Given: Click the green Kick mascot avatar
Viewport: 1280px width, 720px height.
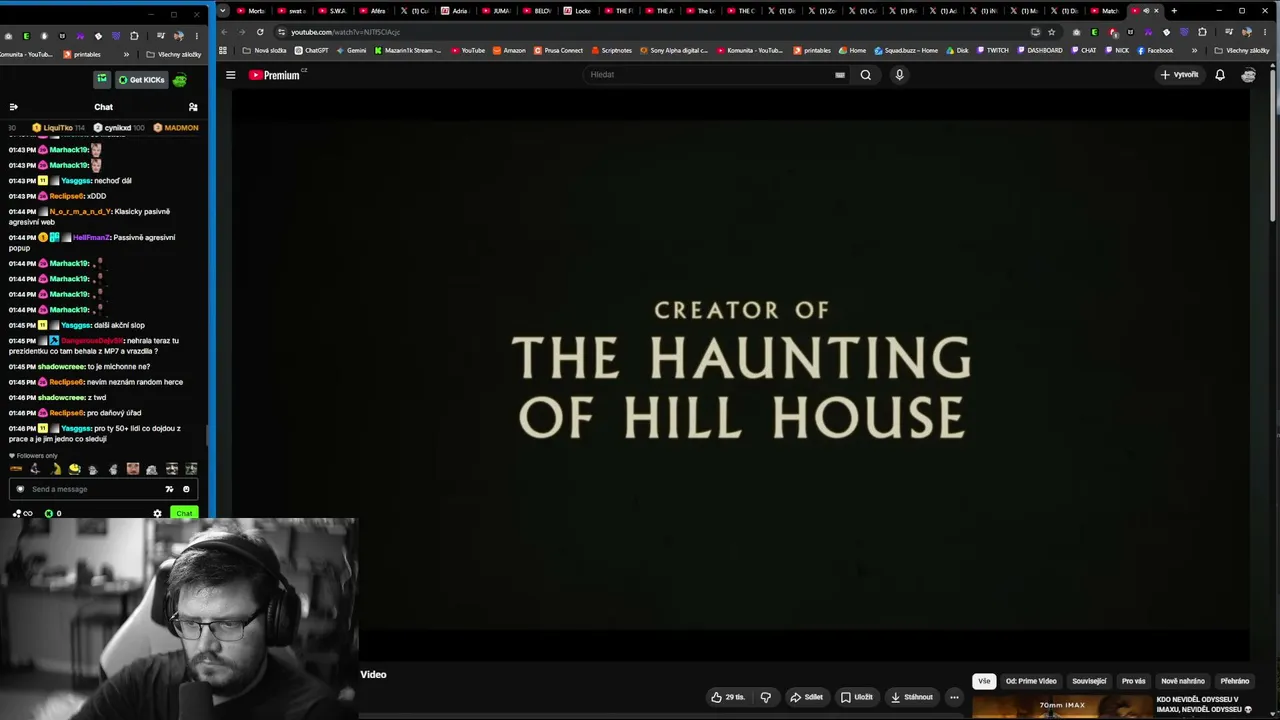Looking at the screenshot, I should [179, 80].
